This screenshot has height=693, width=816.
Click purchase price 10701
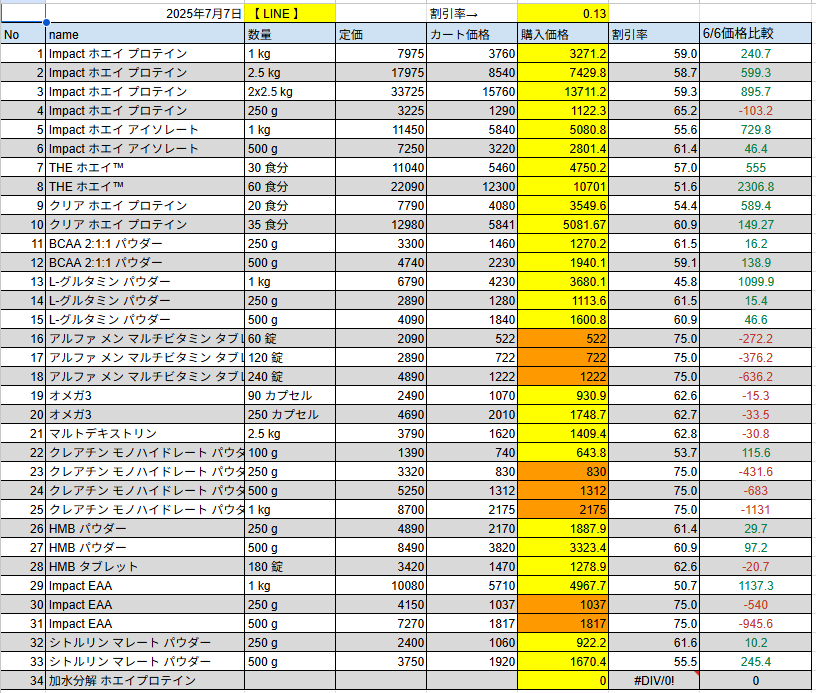click(x=563, y=187)
